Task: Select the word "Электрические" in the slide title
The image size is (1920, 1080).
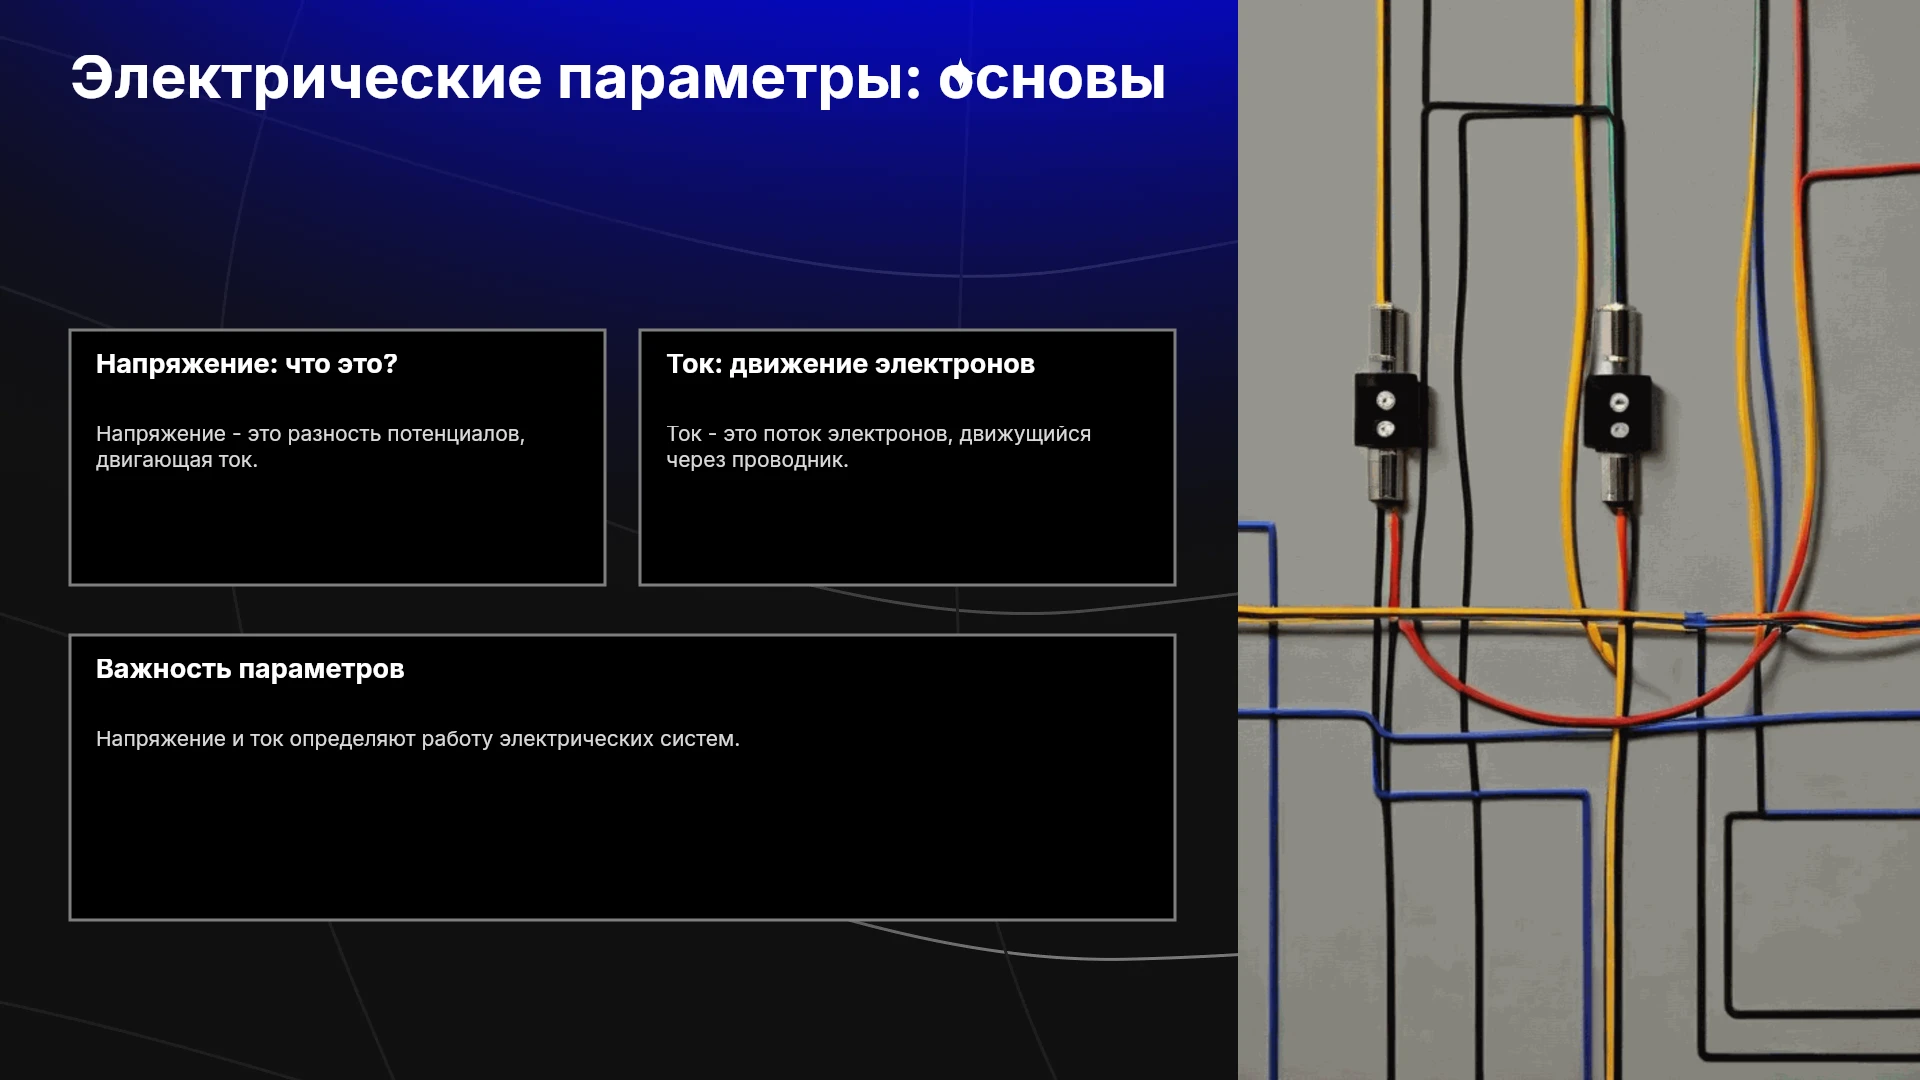Action: [x=306, y=78]
